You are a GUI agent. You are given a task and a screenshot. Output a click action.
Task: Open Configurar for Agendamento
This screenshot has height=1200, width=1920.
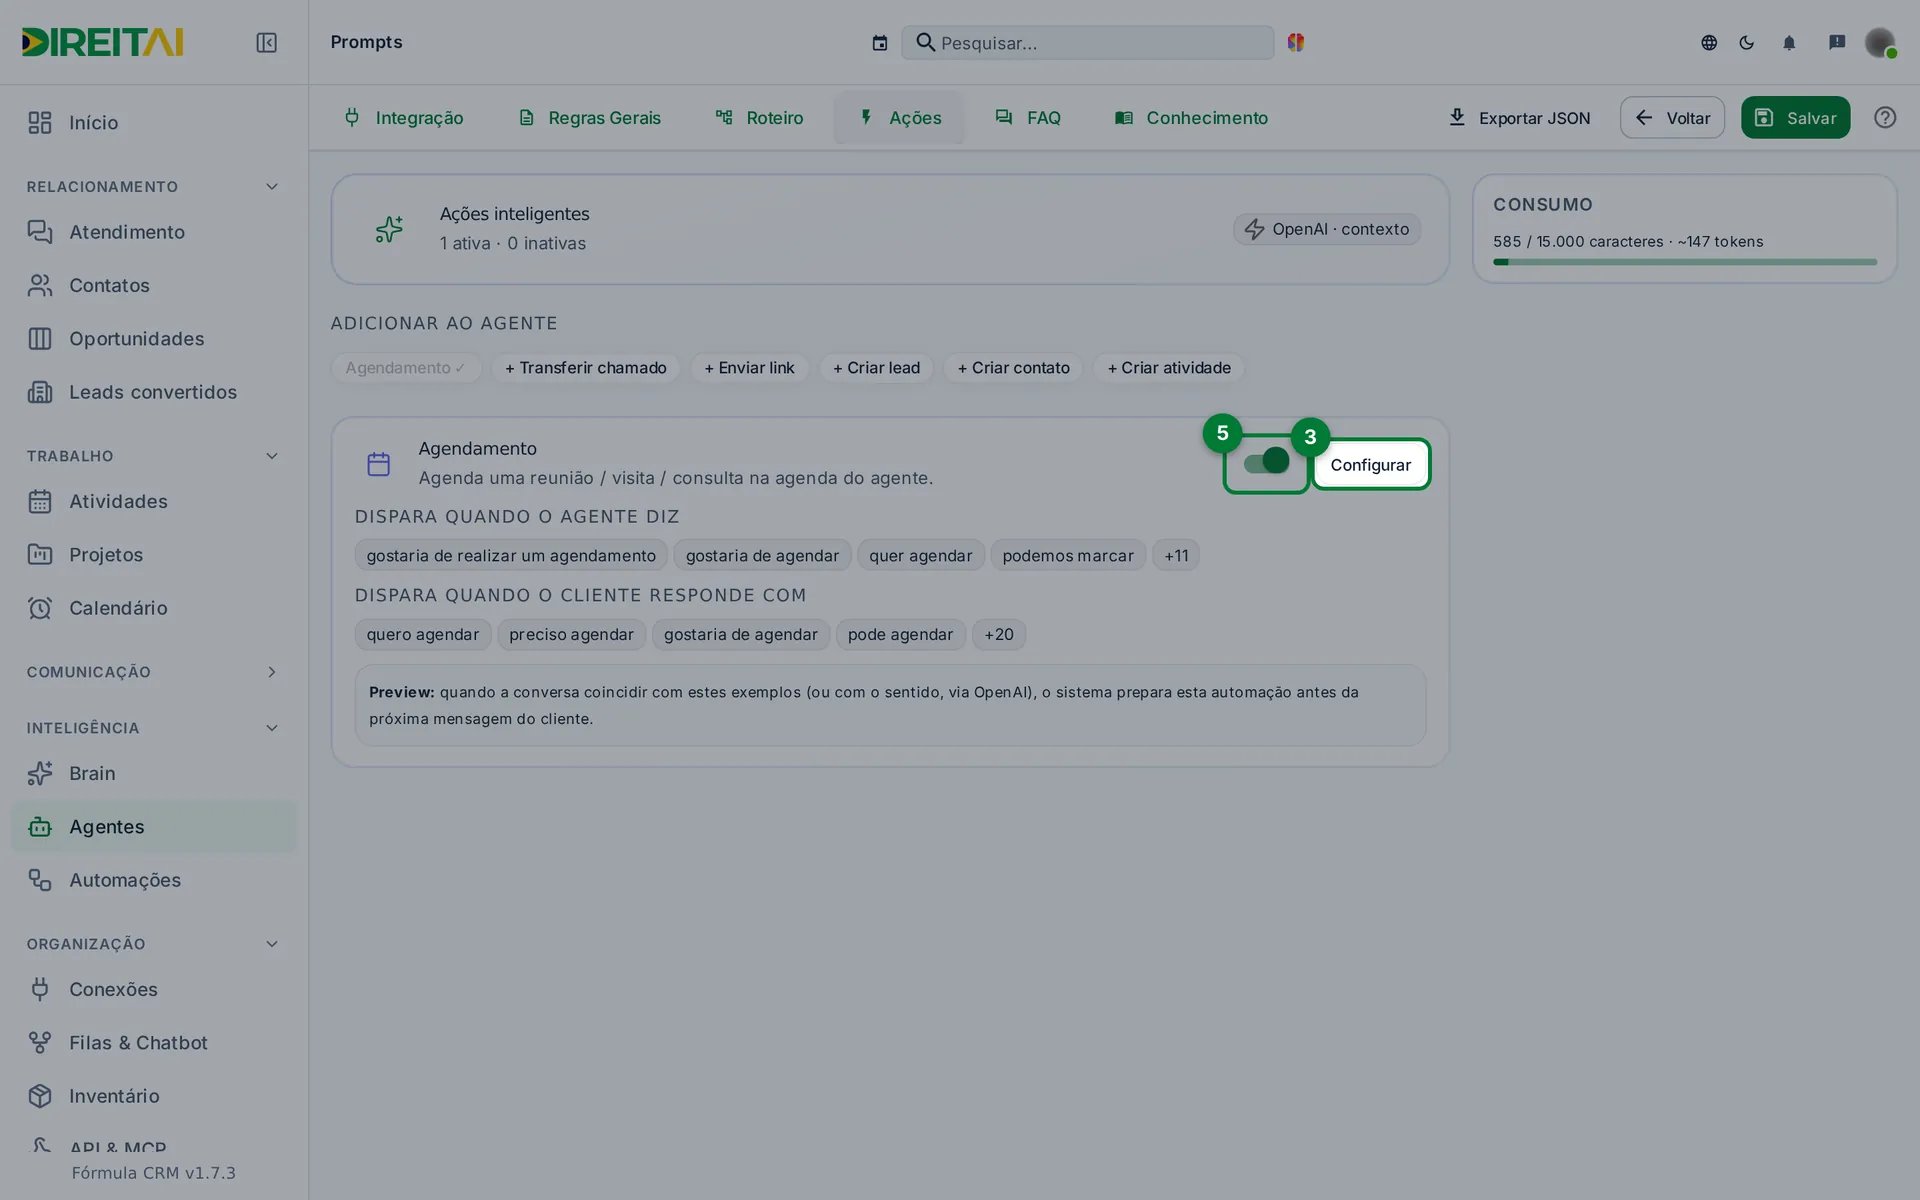click(1371, 464)
